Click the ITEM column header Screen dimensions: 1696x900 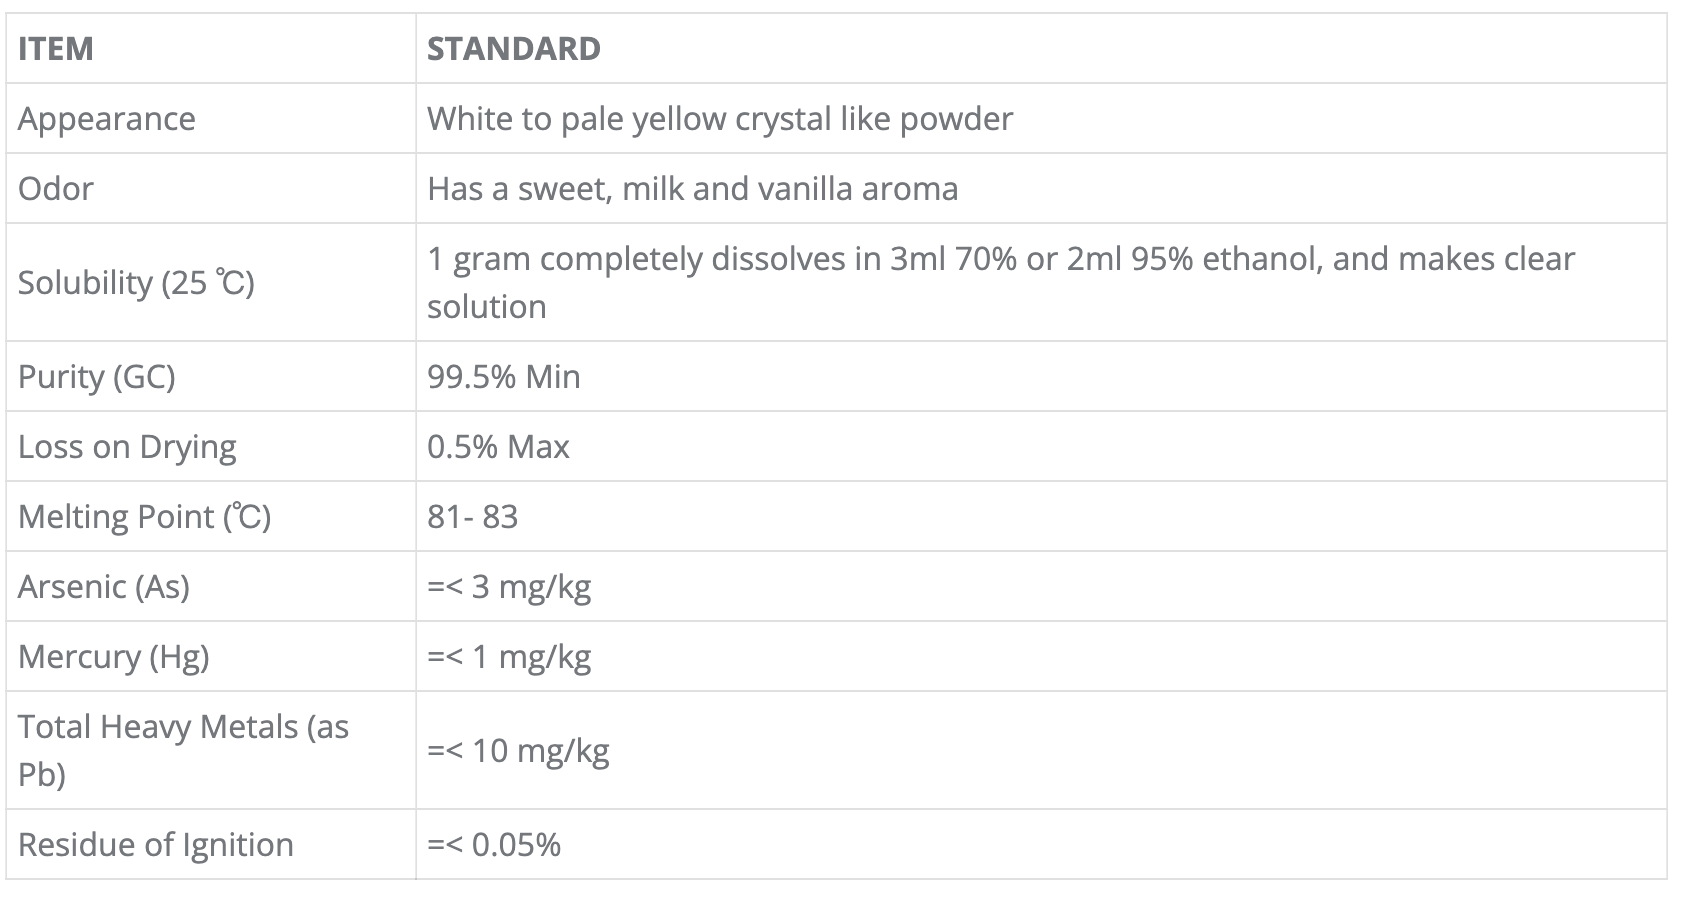pos(56,49)
